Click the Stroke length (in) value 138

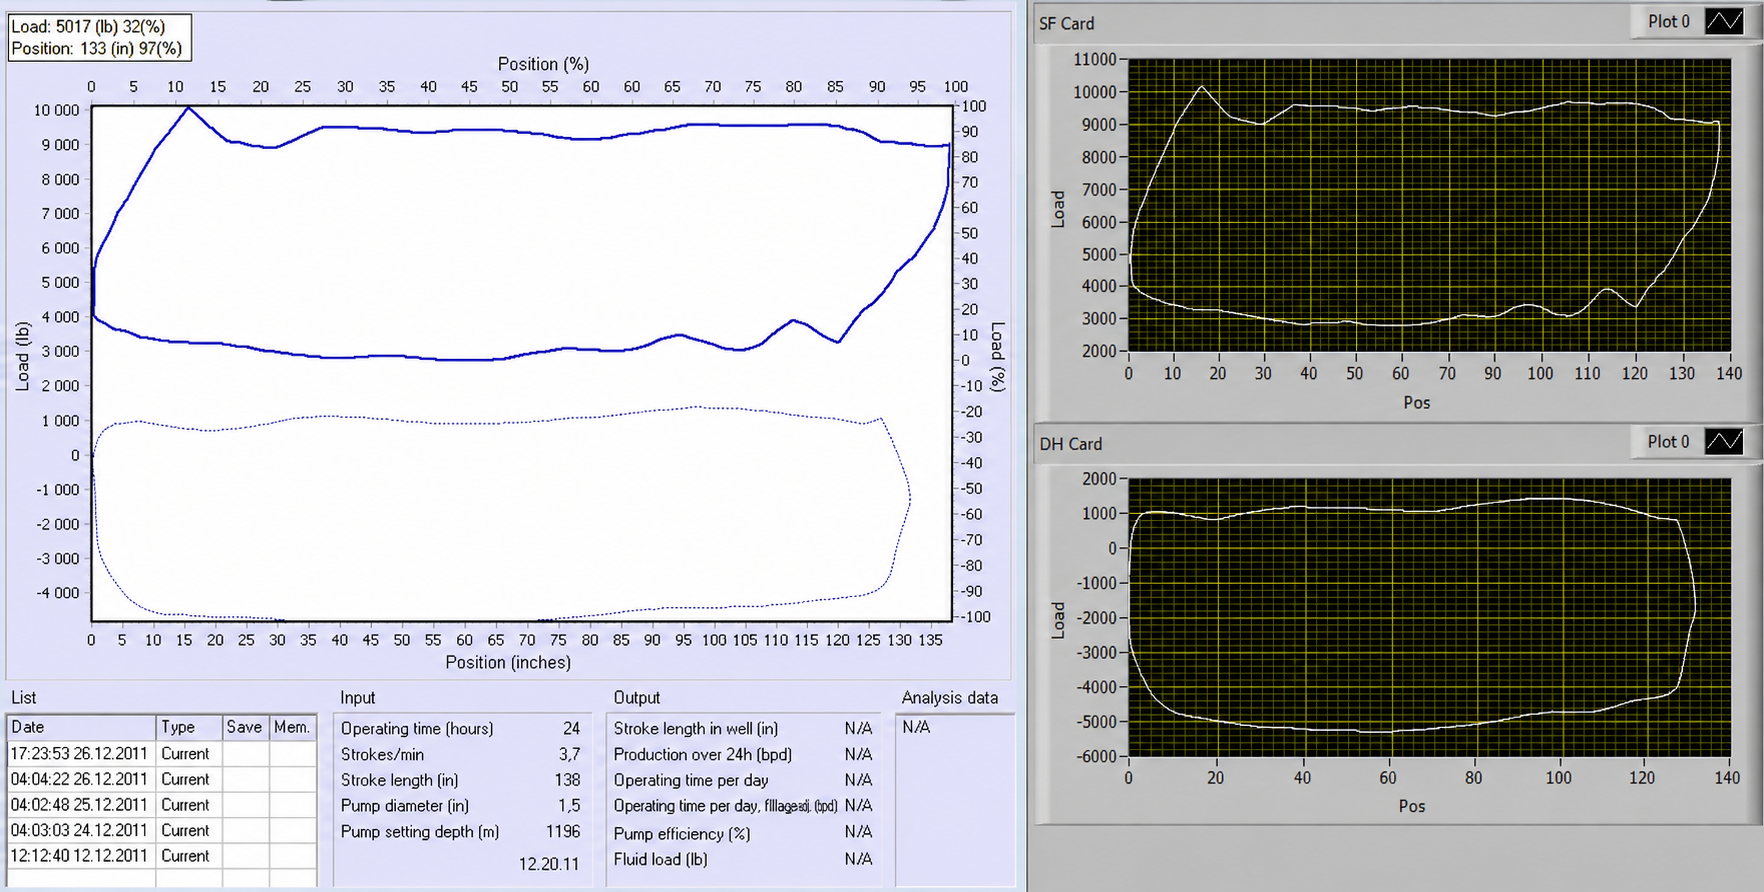(567, 780)
